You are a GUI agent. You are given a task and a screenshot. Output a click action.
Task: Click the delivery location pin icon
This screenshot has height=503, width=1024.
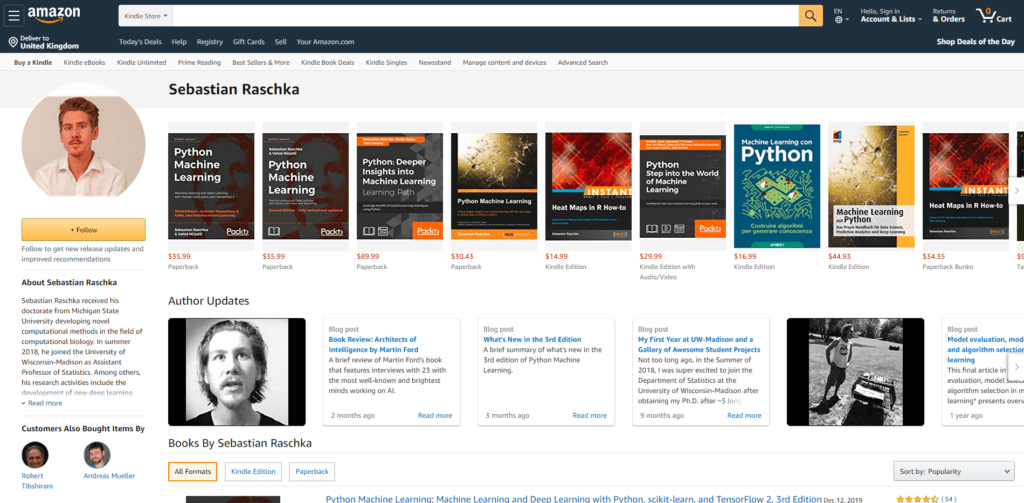pos(12,42)
